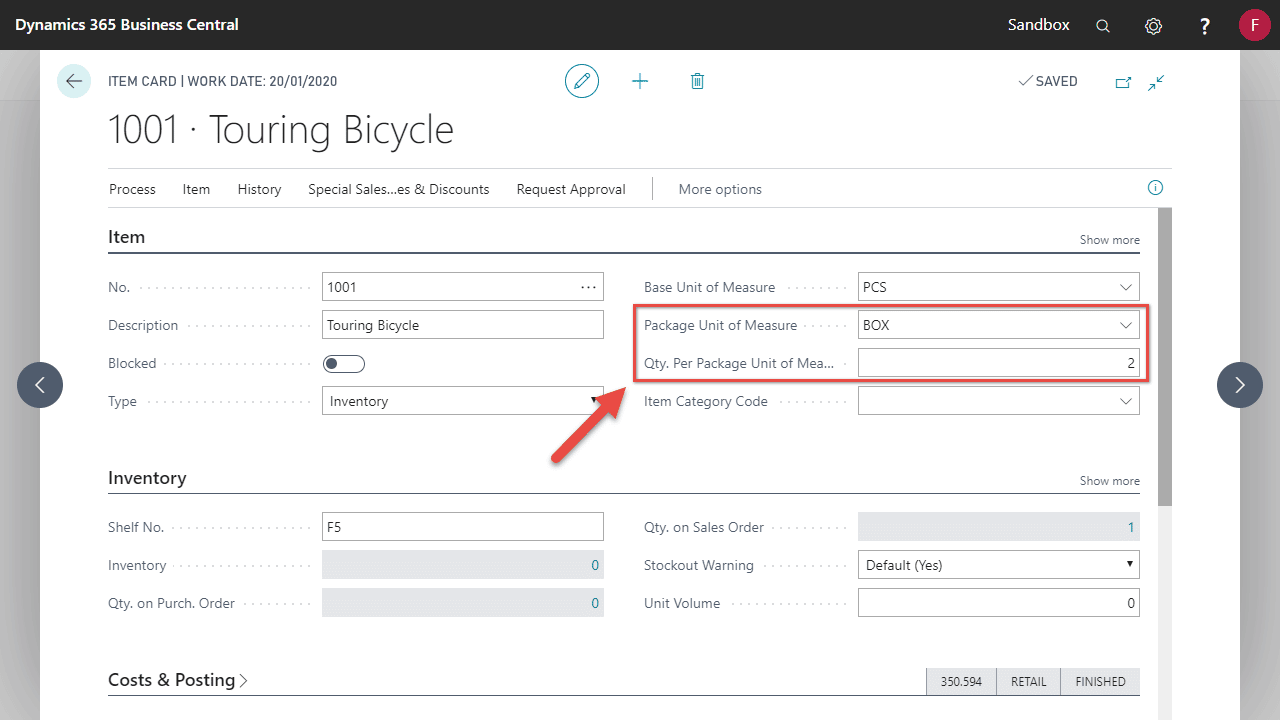Click the Unit Volume input field
Viewport: 1280px width, 720px height.
click(999, 603)
